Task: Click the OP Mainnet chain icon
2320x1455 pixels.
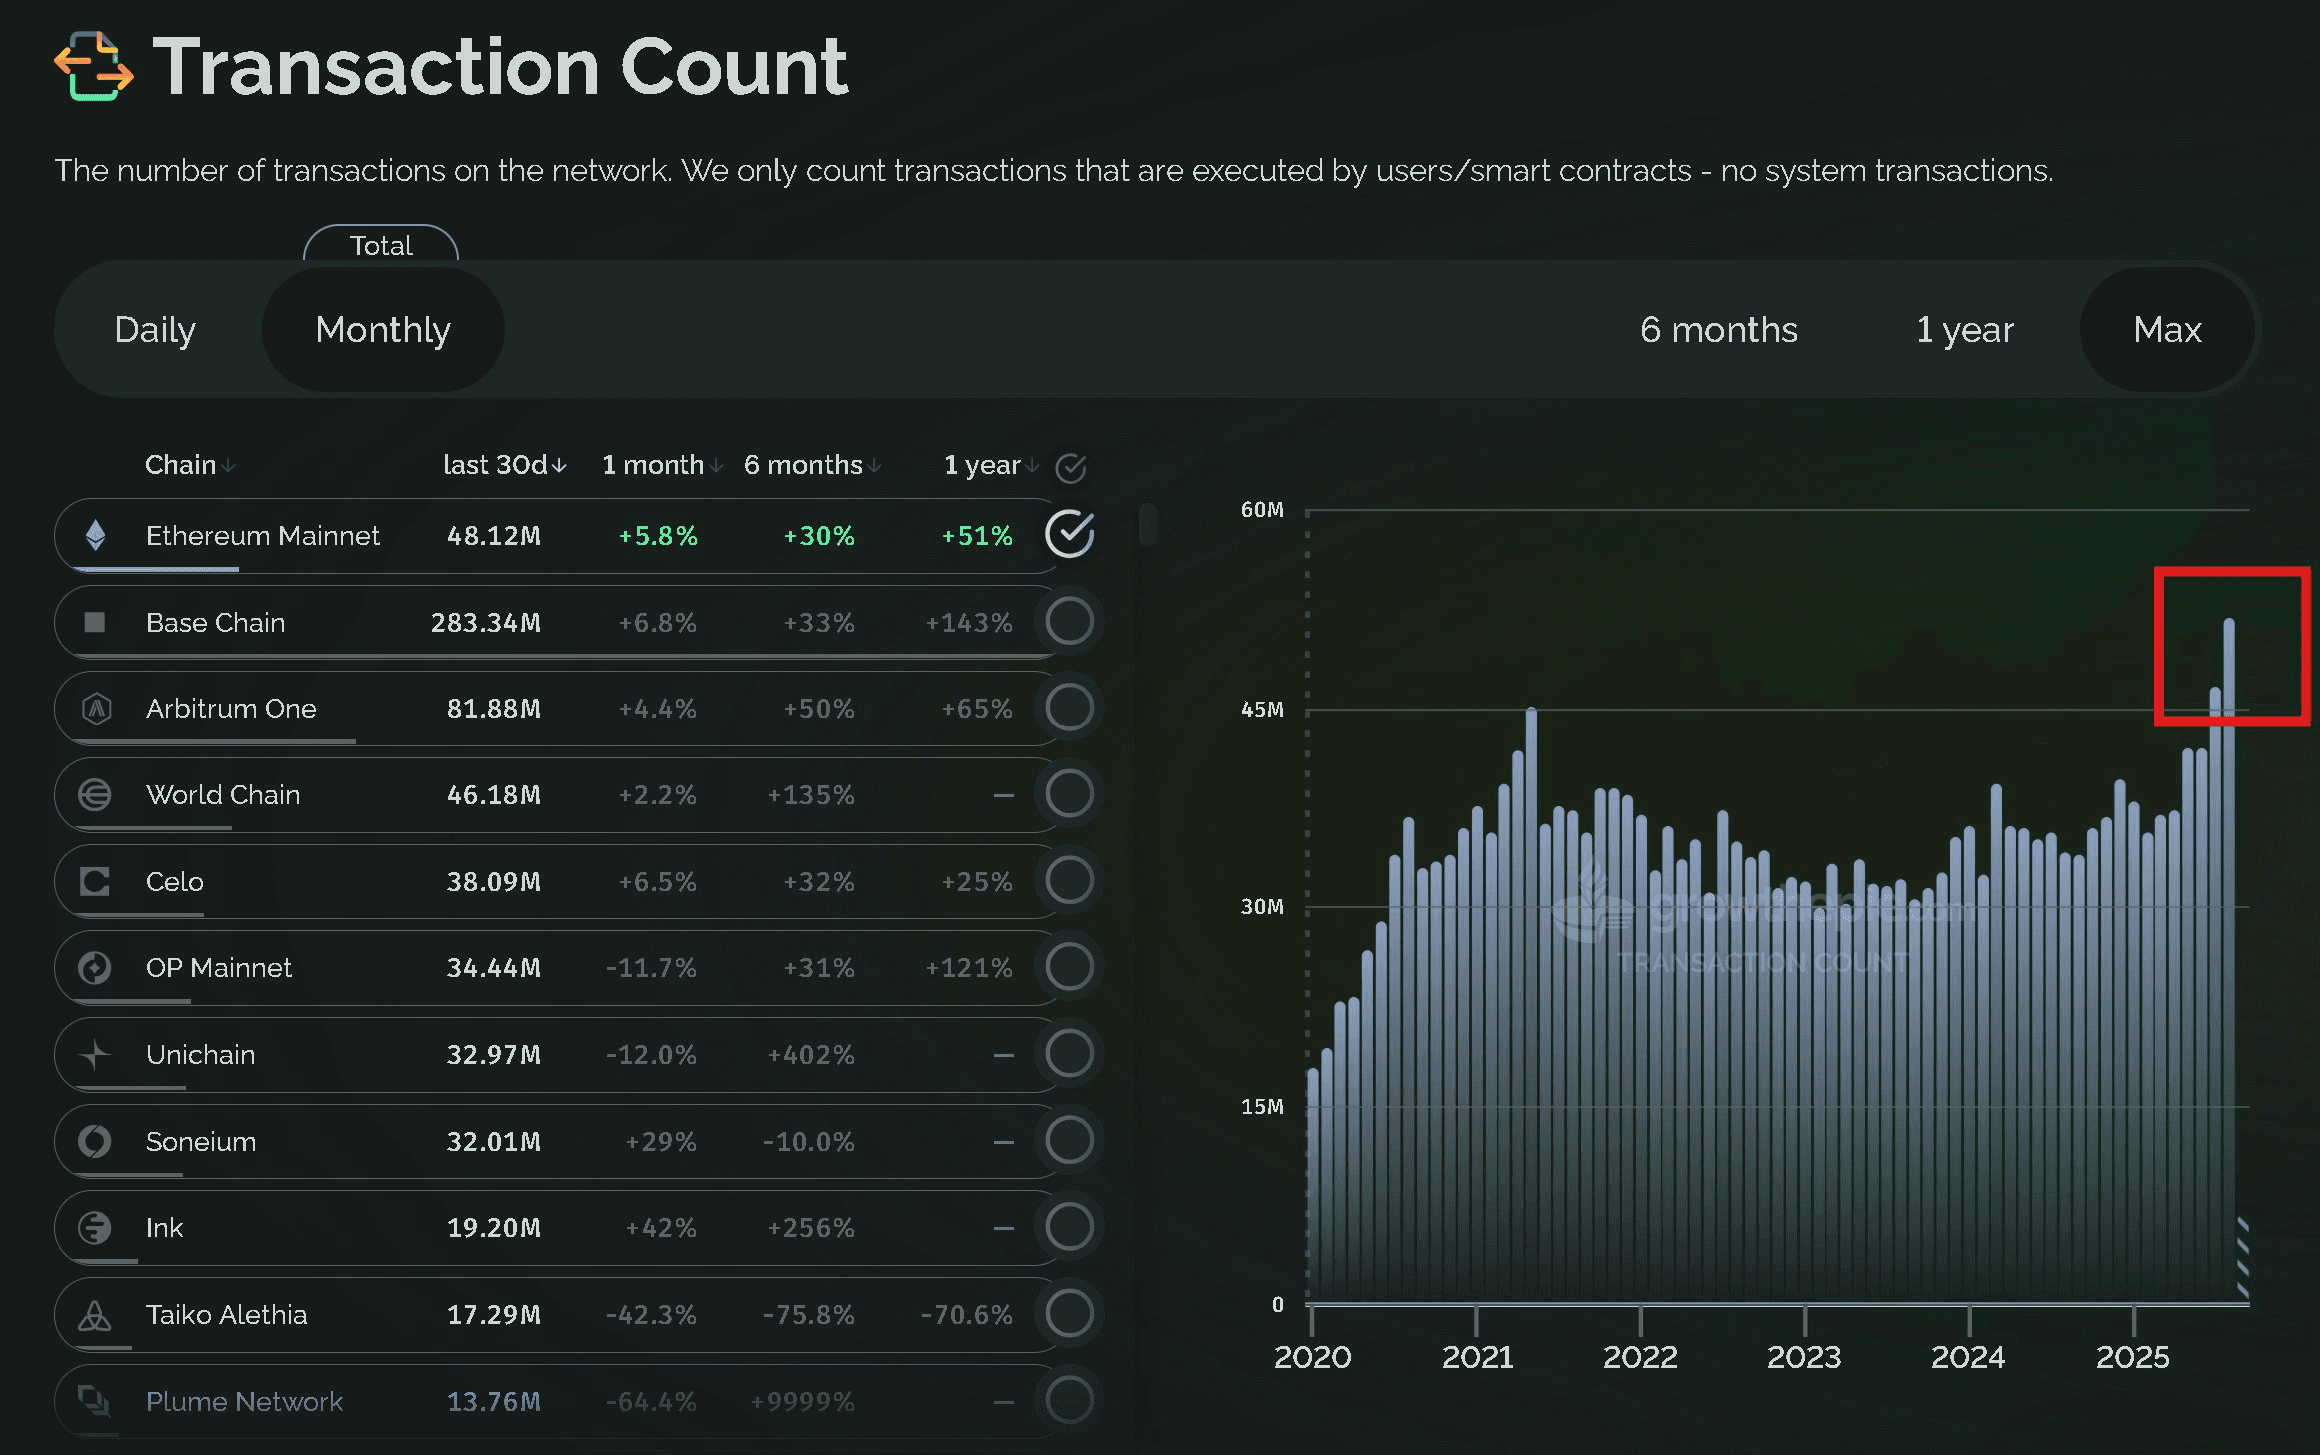Action: click(x=95, y=968)
